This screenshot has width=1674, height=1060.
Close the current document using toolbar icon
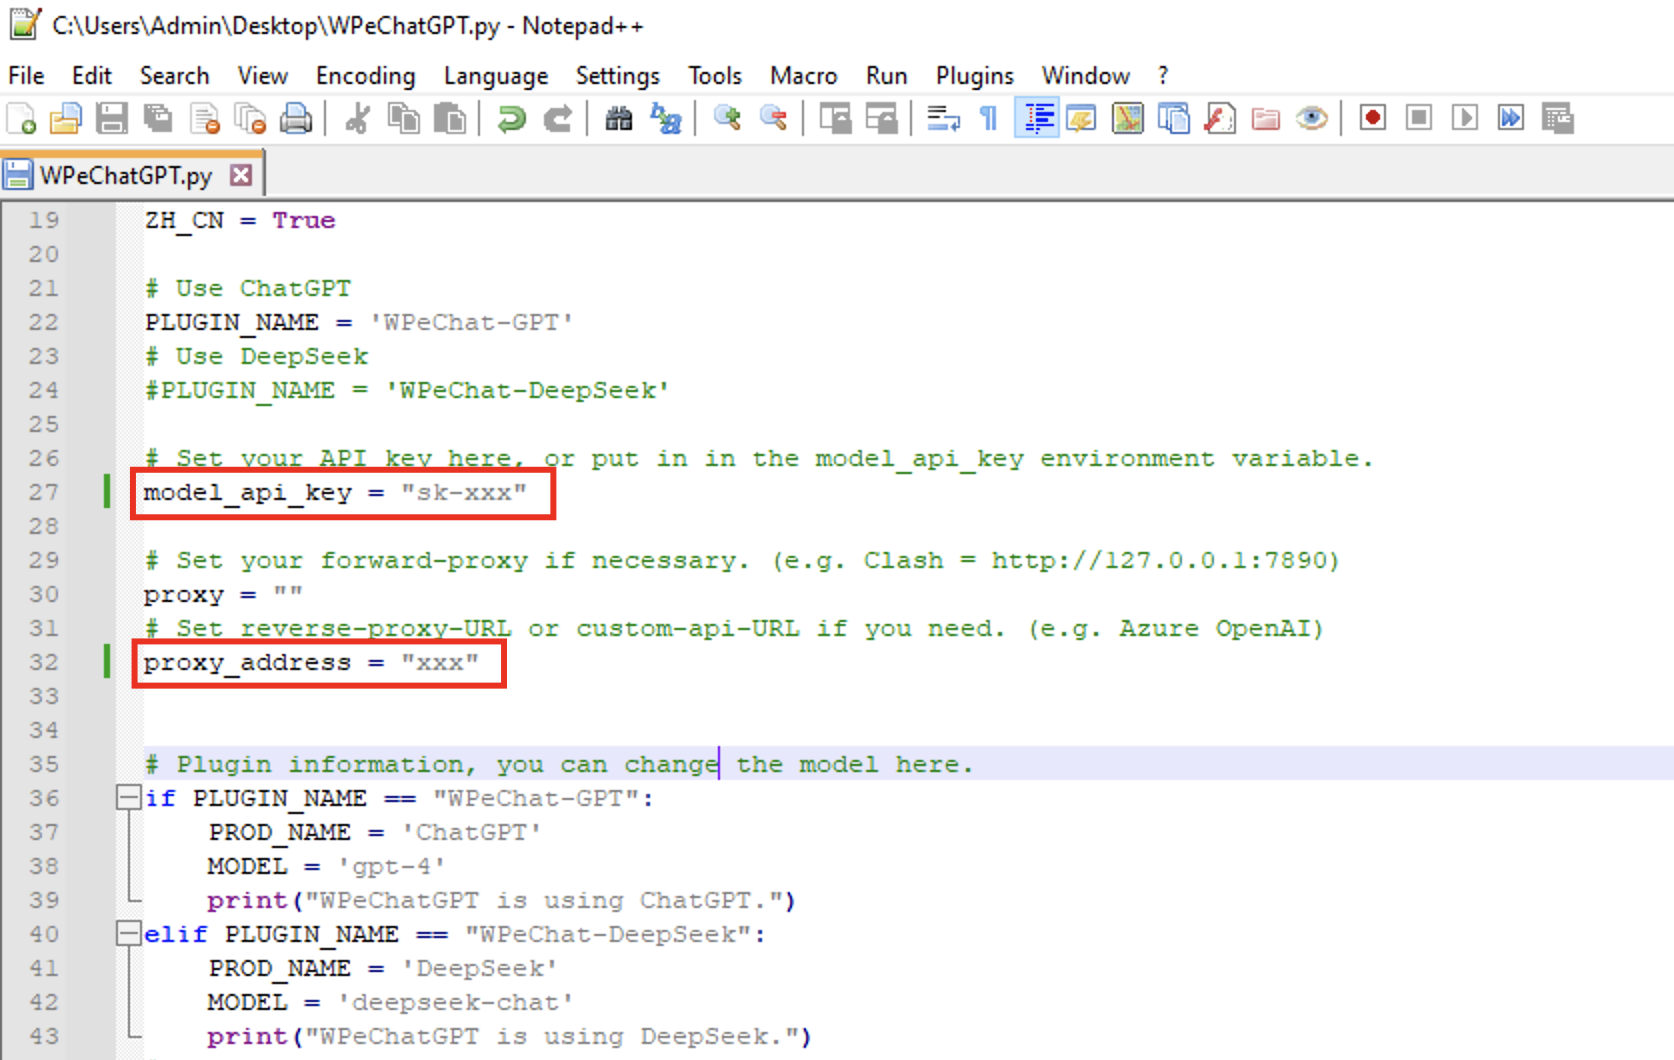[x=204, y=118]
